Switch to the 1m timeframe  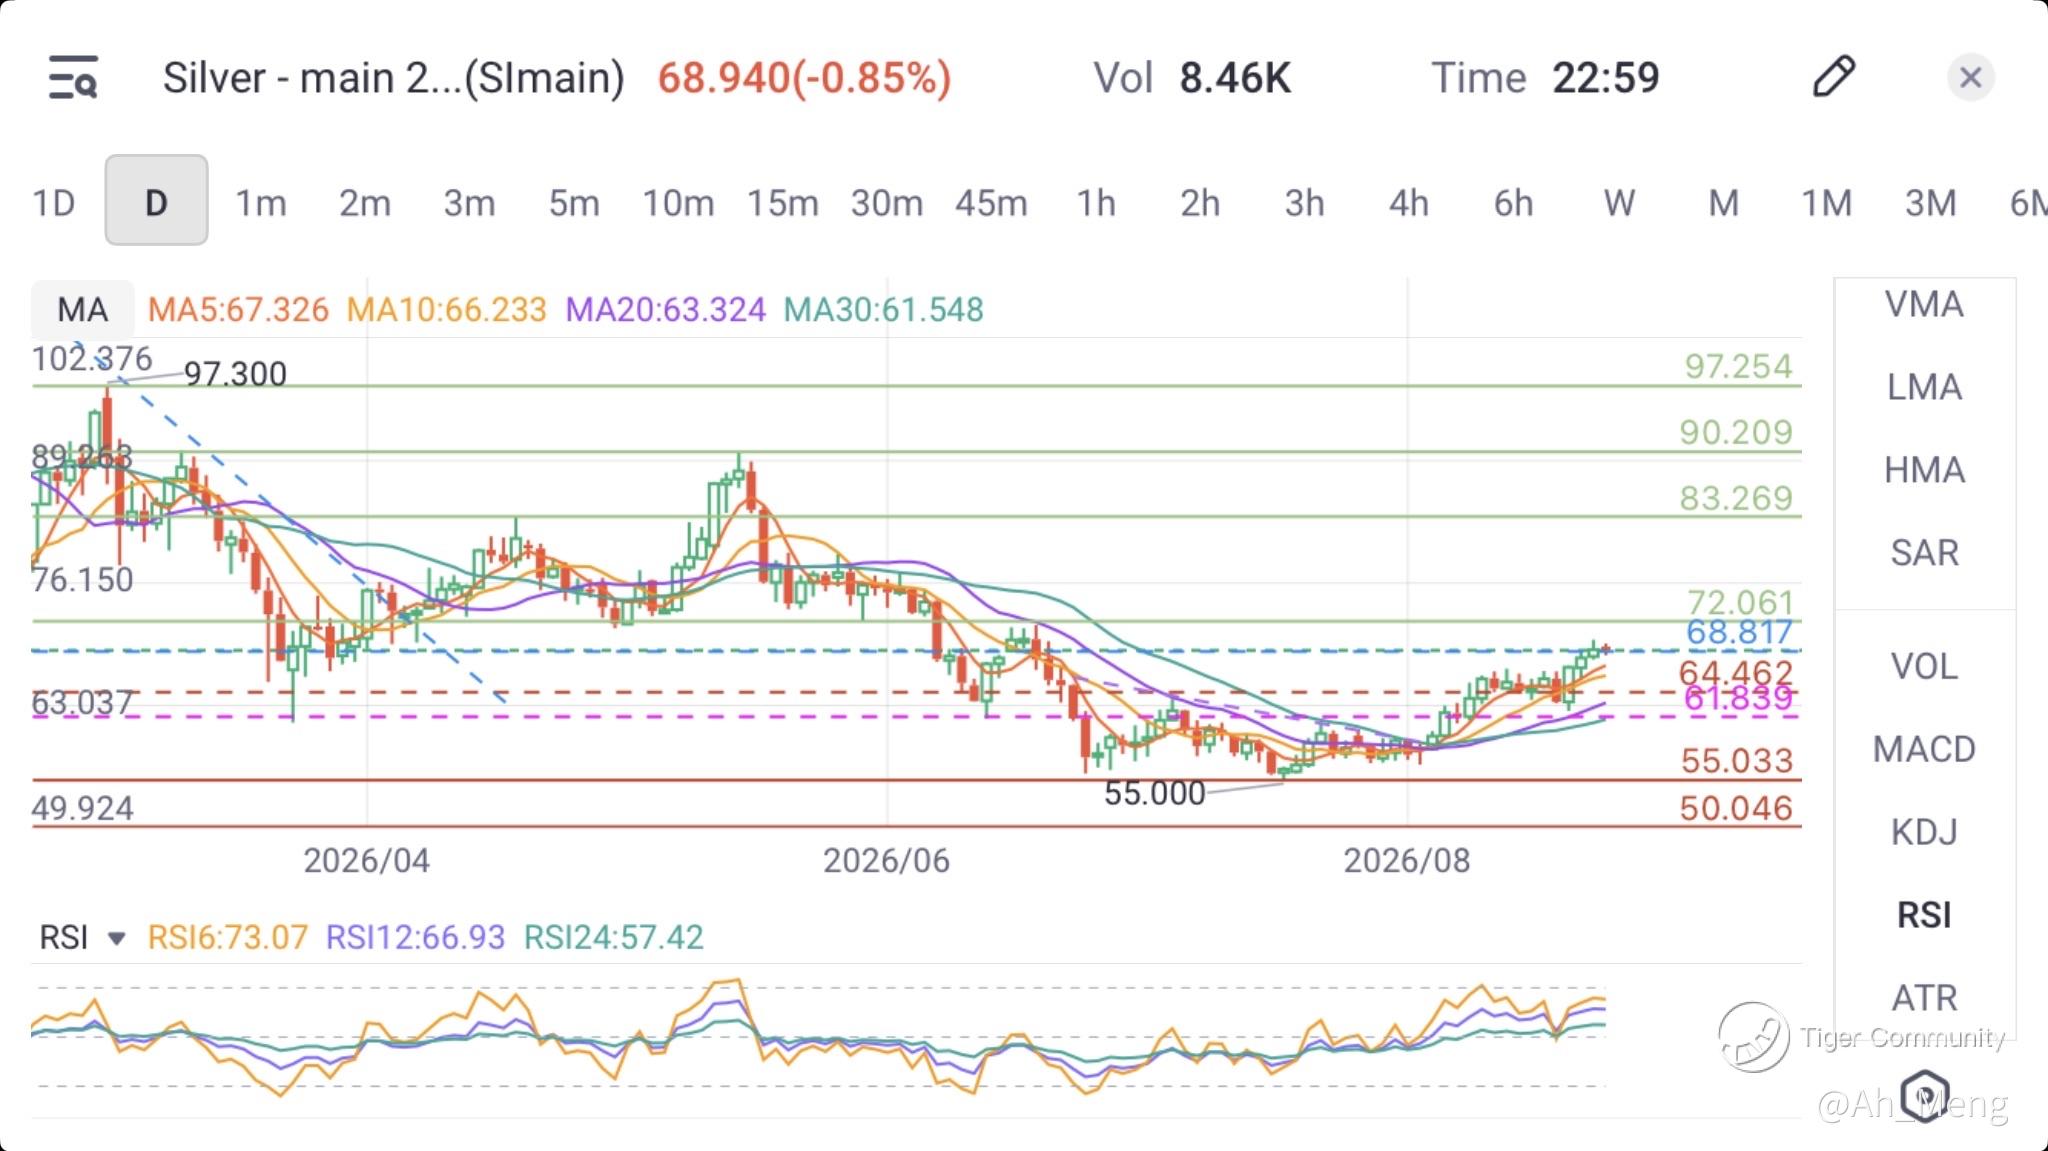click(261, 203)
